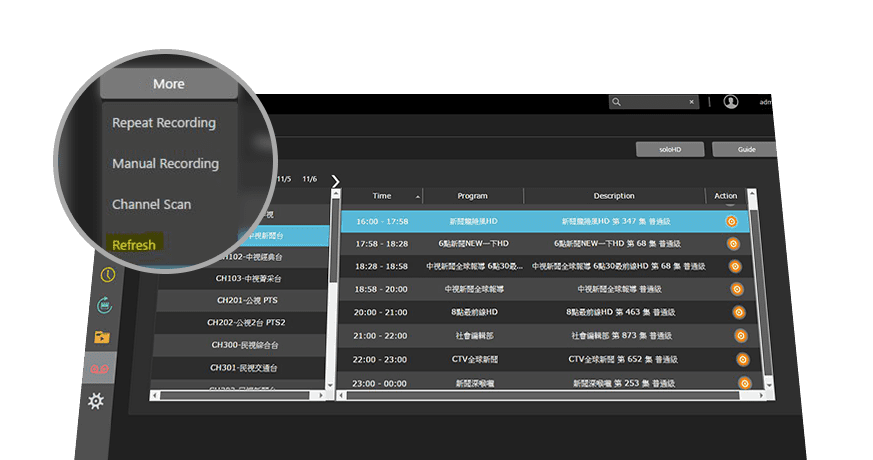The image size is (873, 460).
Task: Click the highlighted Refresh menu item
Action: click(134, 245)
